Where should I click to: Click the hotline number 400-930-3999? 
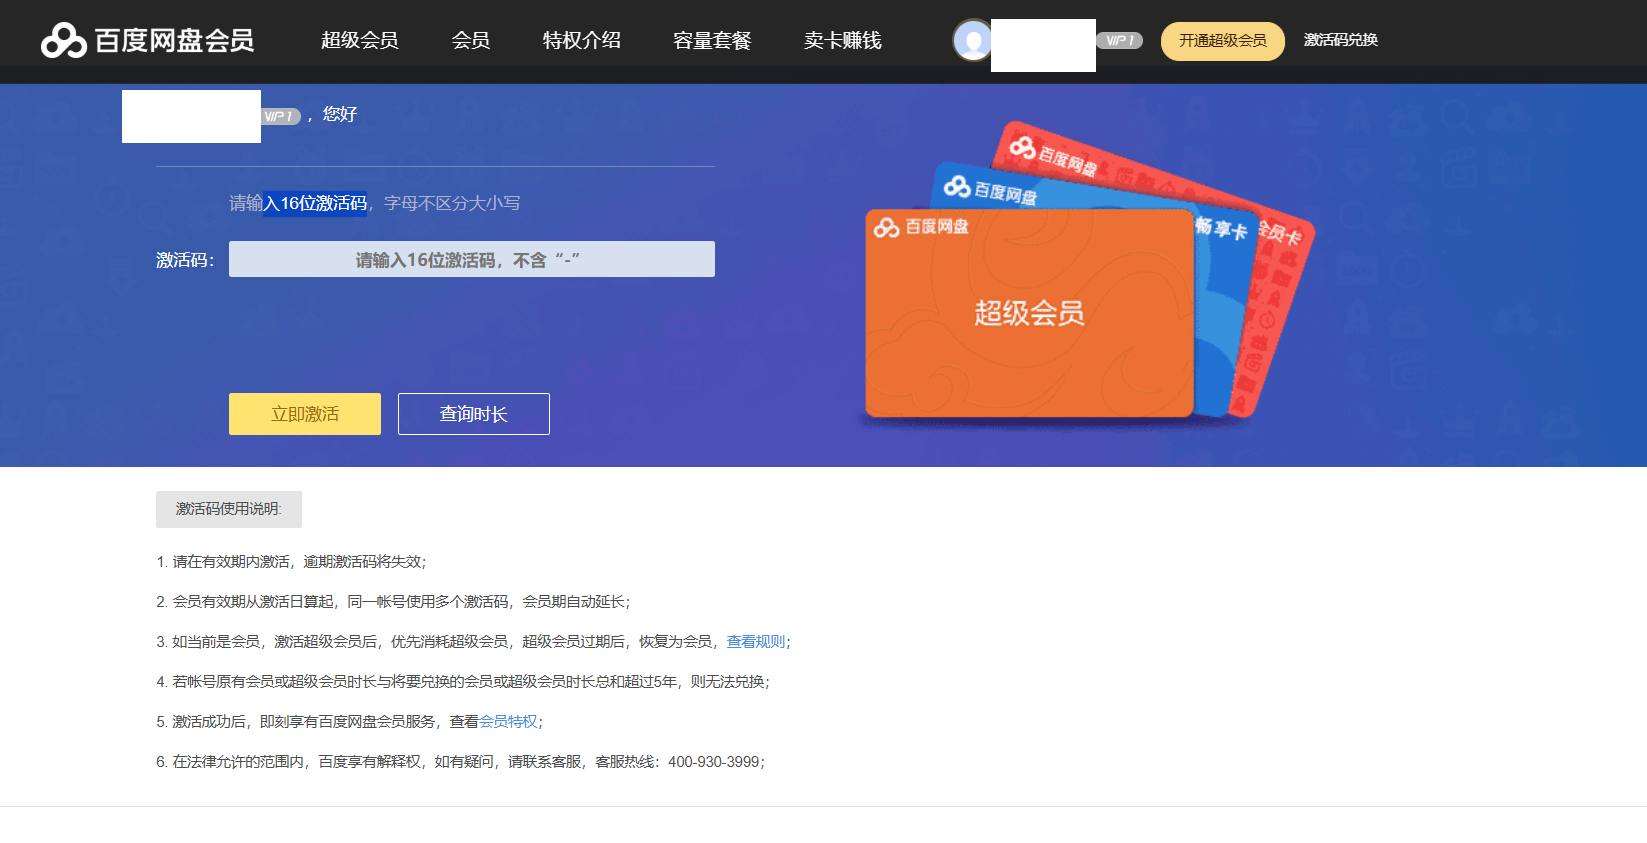coord(714,762)
